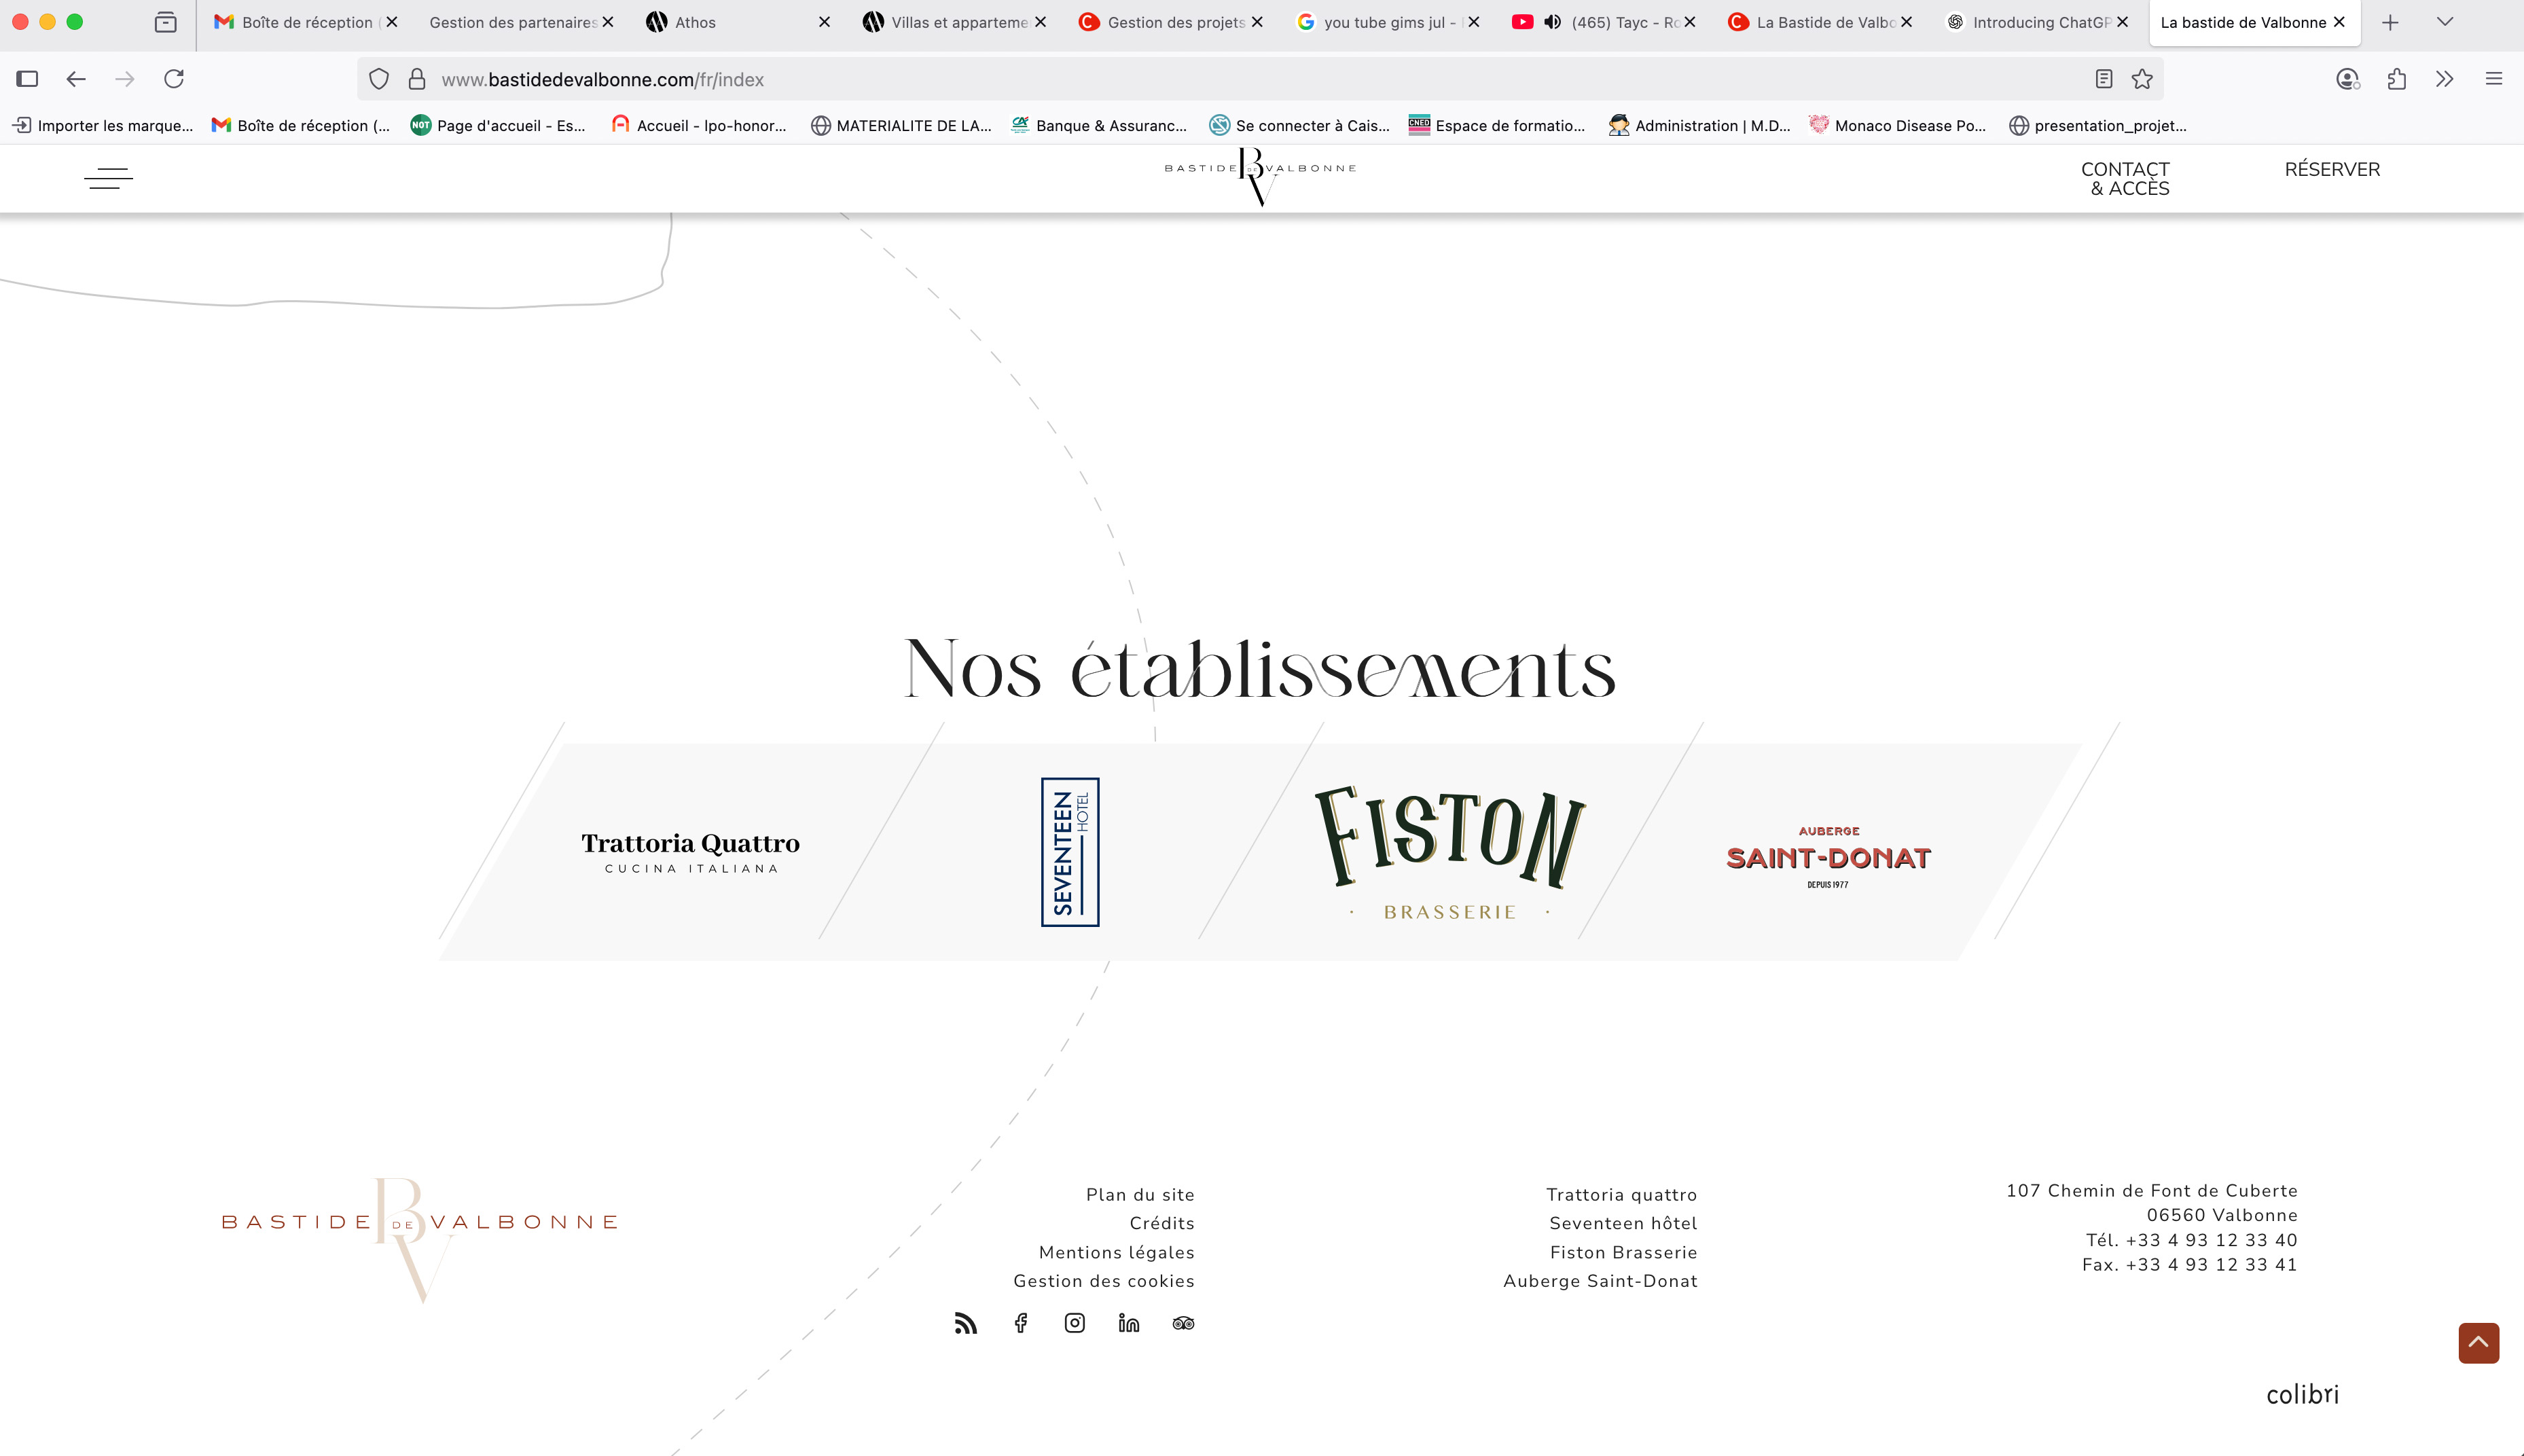List all tabs dropdown arrow
This screenshot has height=1456, width=2524.
point(2445,22)
